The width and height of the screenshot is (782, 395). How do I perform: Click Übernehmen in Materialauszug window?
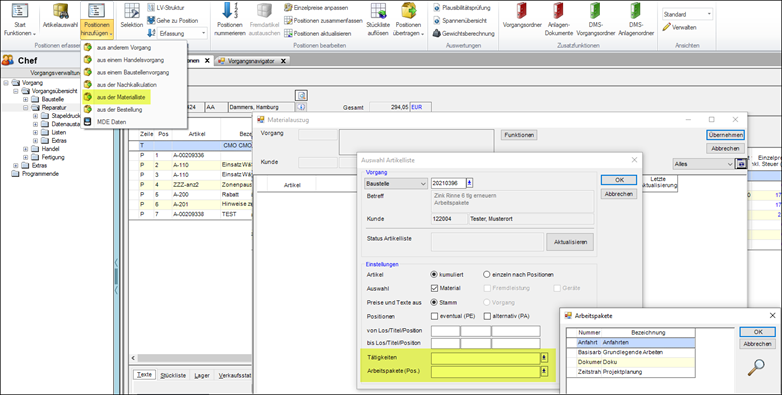726,135
